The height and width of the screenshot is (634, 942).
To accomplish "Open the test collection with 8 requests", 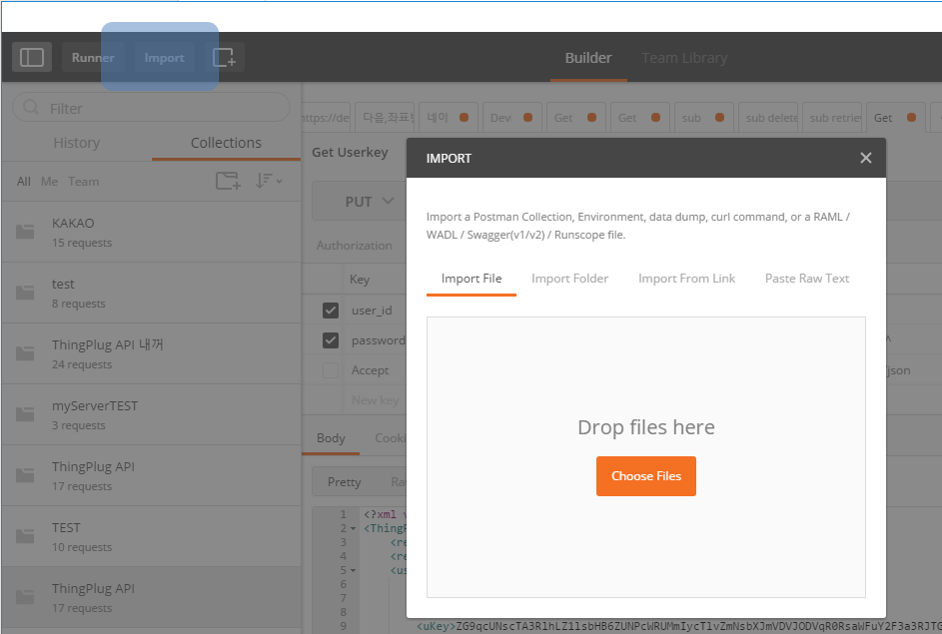I will click(x=151, y=293).
